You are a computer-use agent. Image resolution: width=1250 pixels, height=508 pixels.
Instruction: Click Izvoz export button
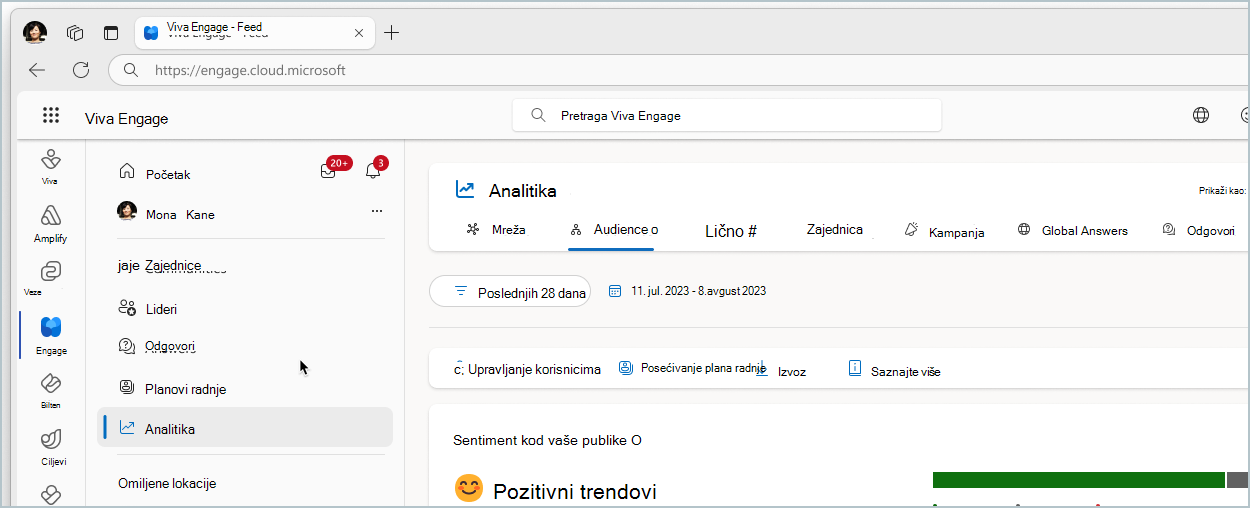tap(781, 370)
